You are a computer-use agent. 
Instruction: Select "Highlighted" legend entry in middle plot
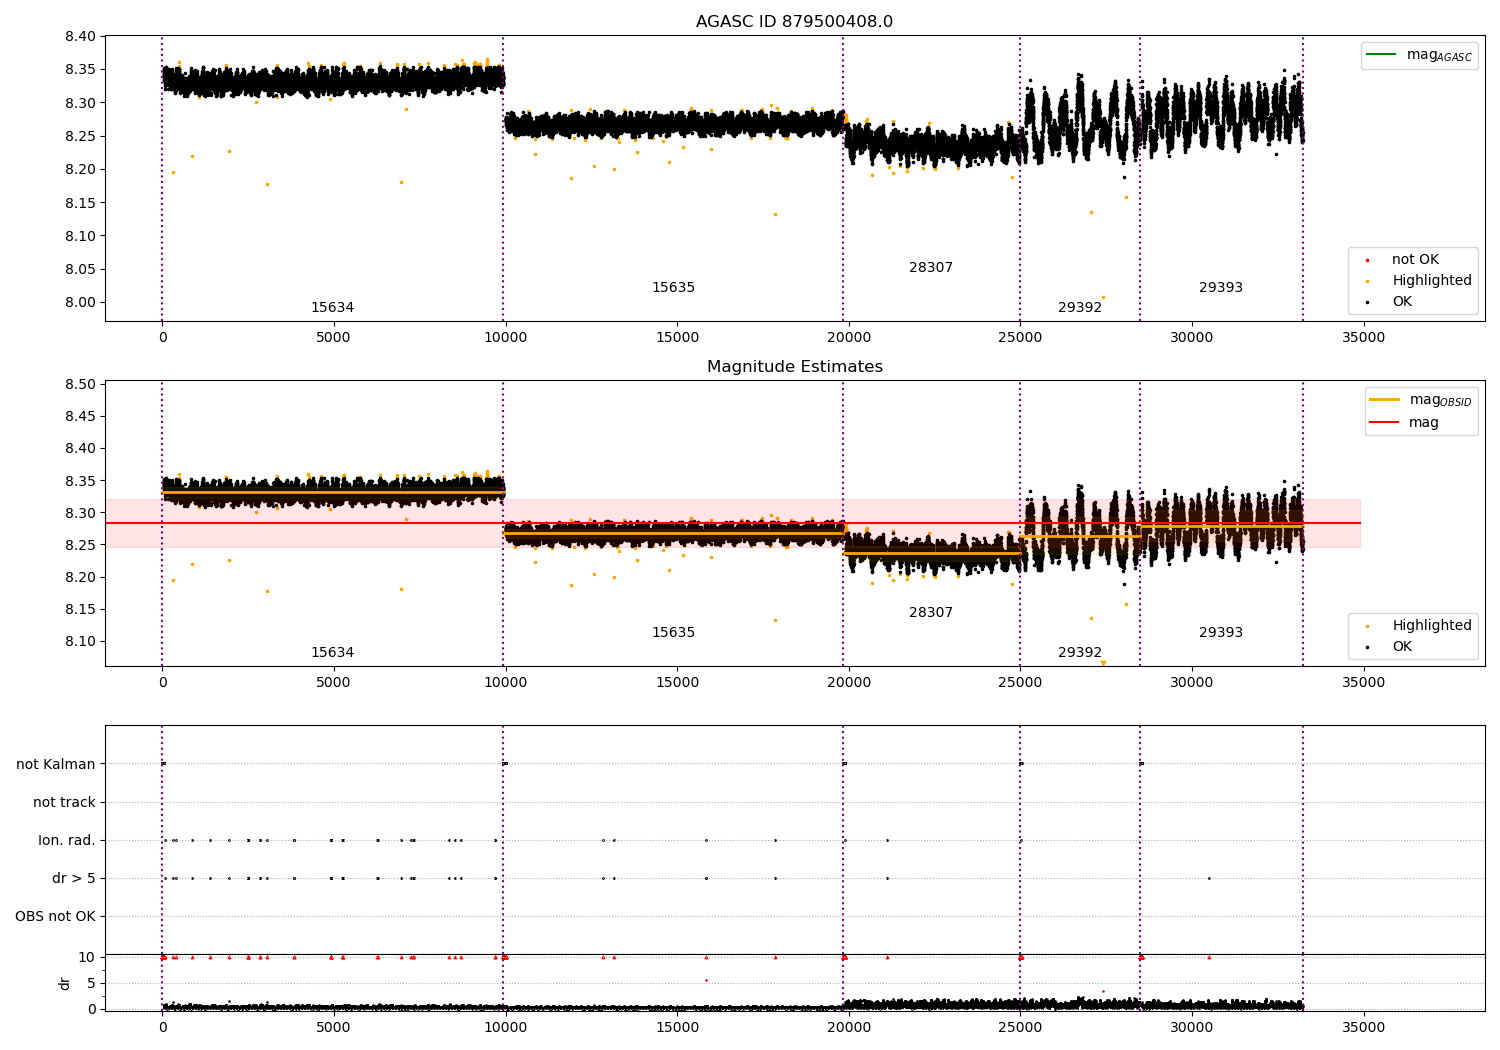[x=1431, y=625]
